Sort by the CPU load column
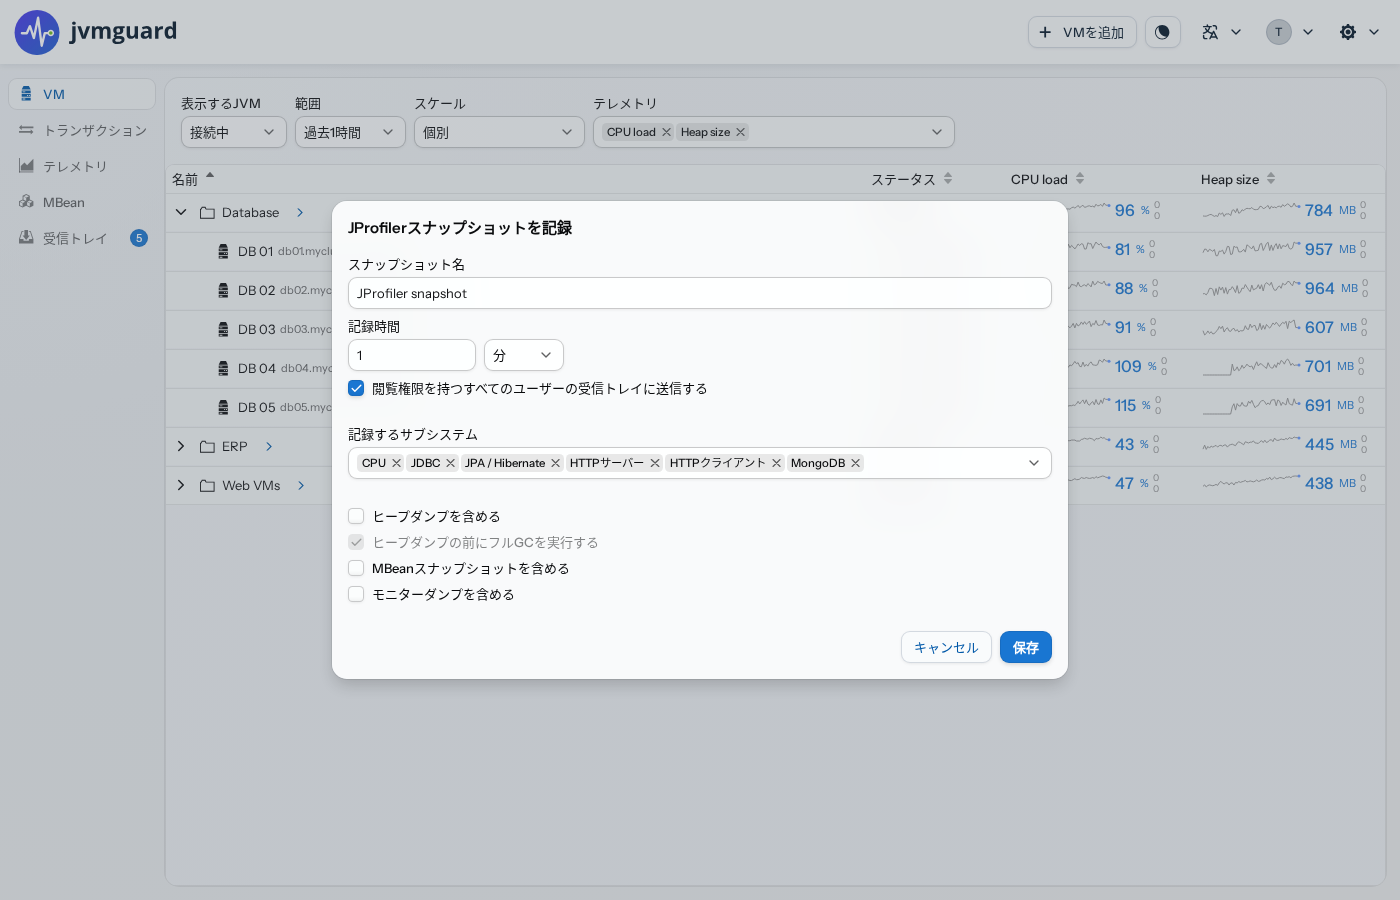The width and height of the screenshot is (1400, 900). (1047, 179)
